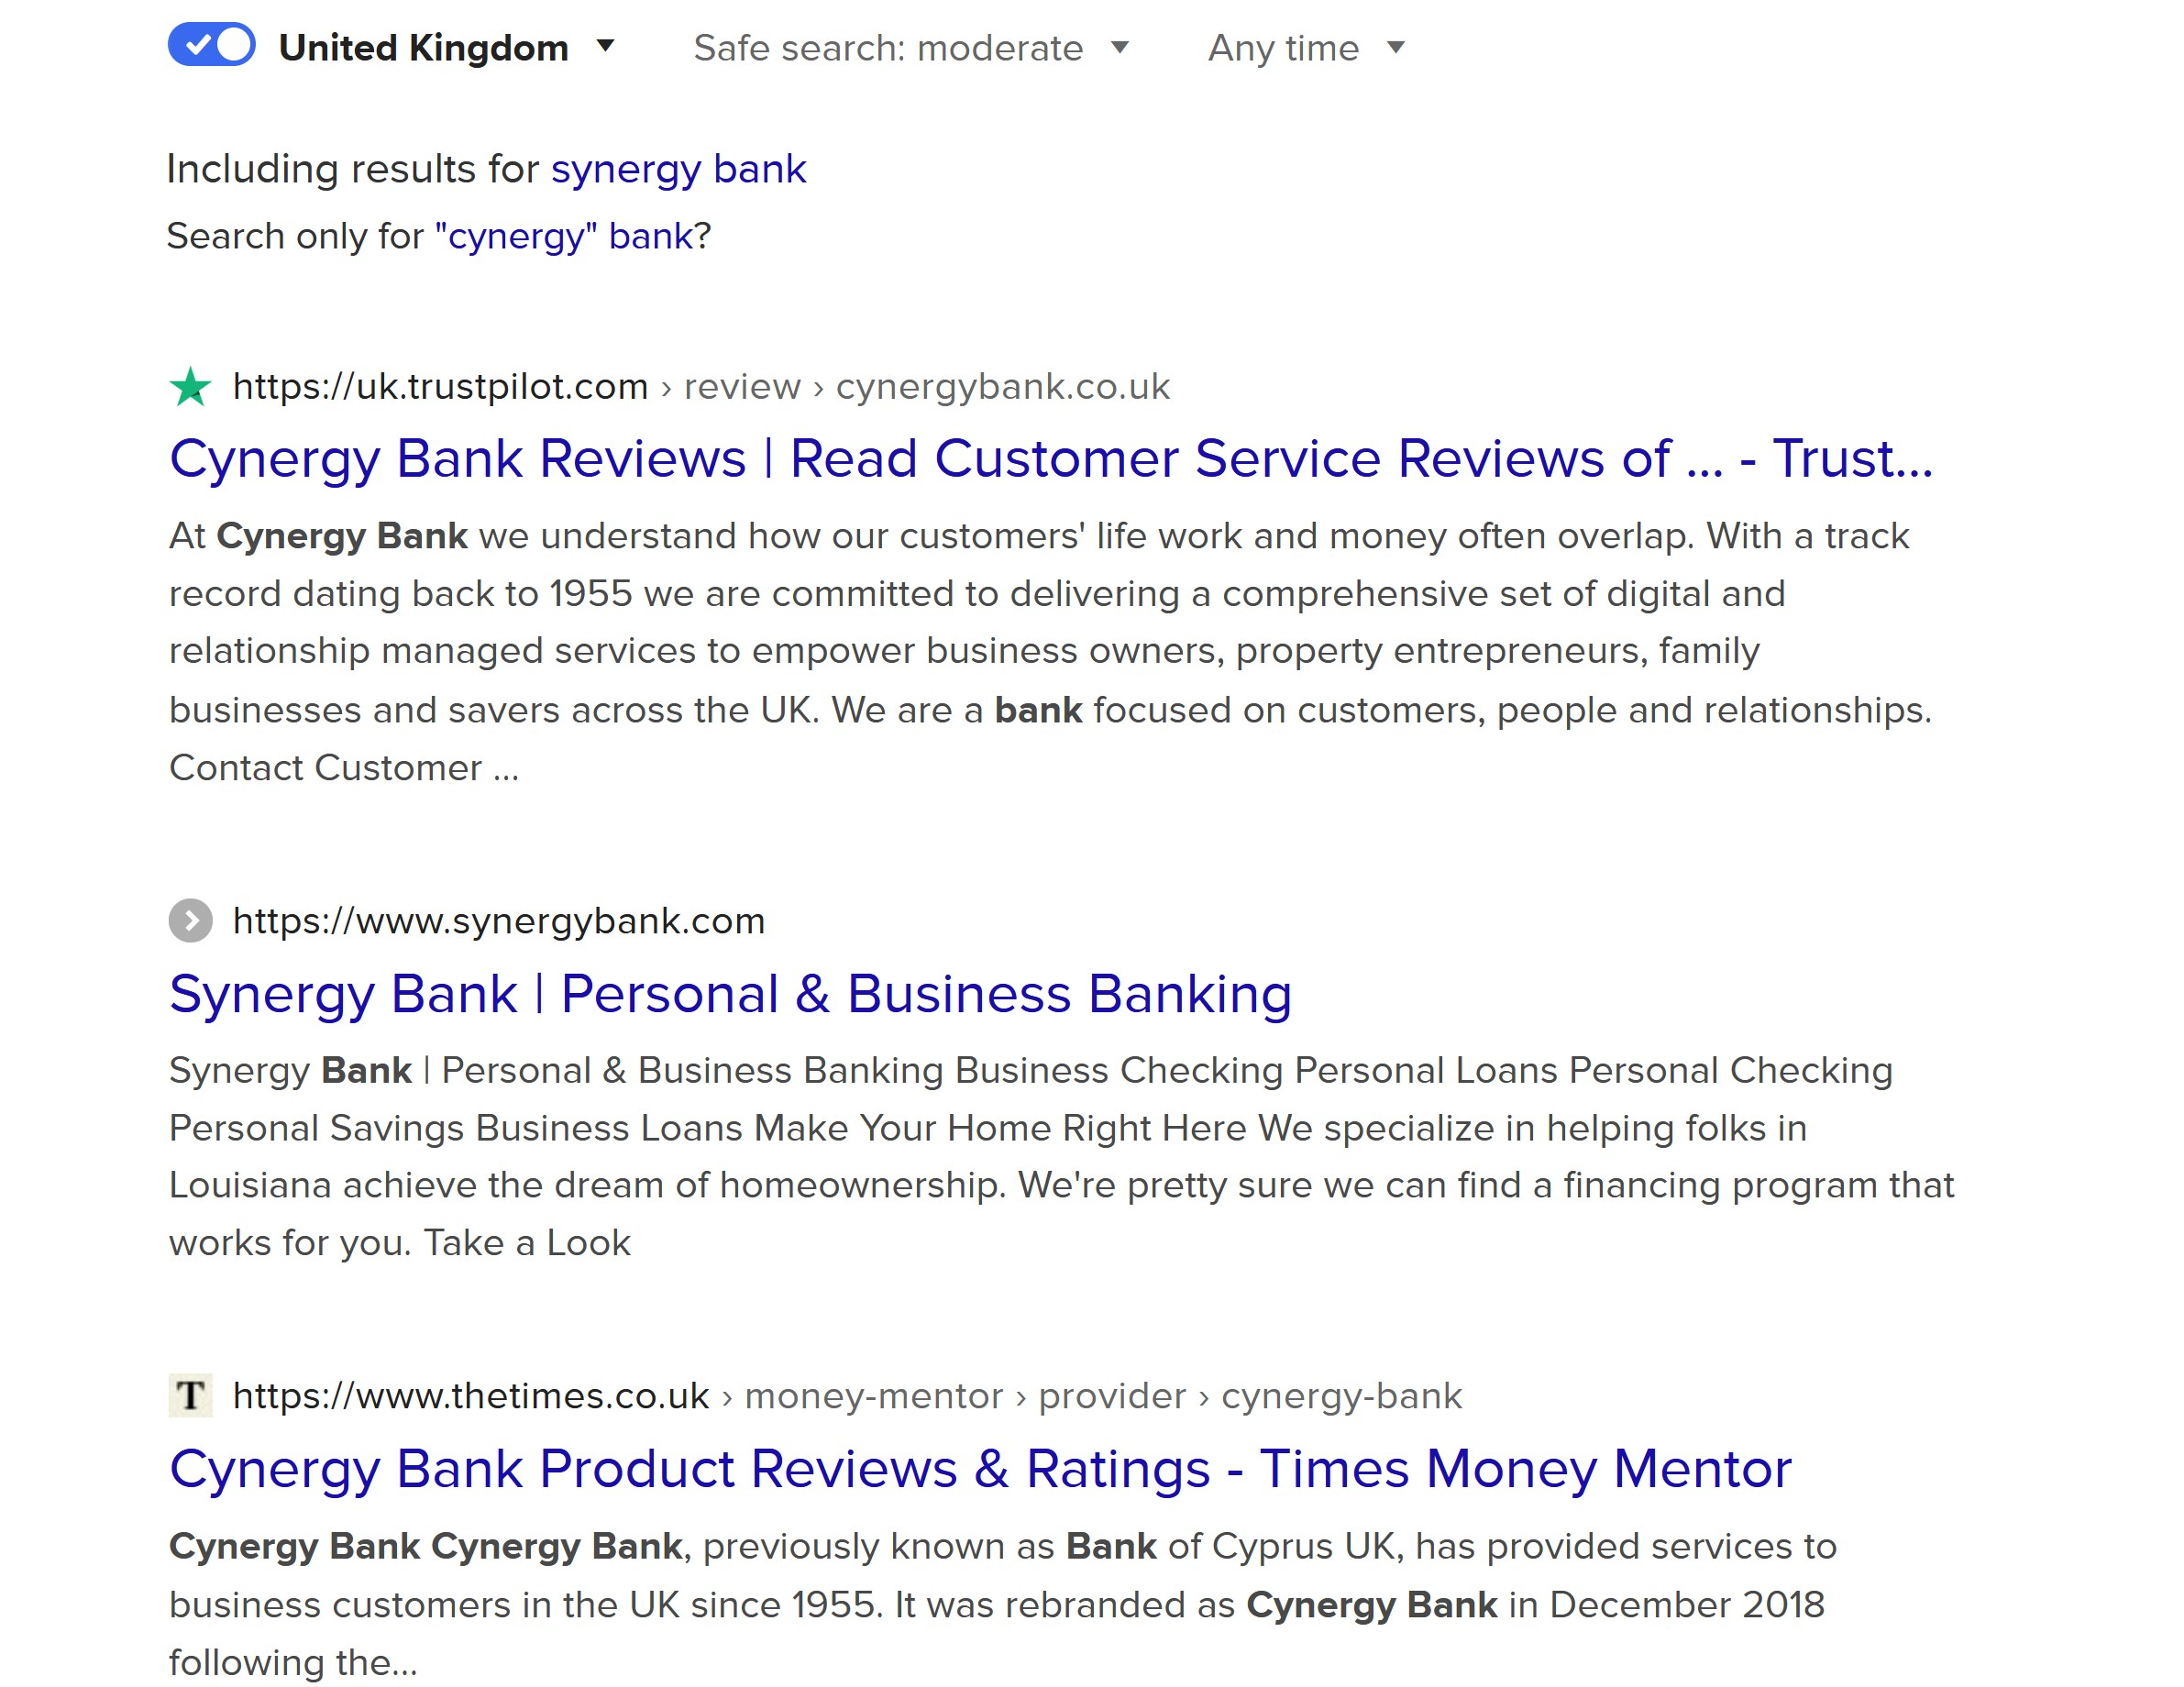The image size is (2184, 1687).
Task: Open Cynergy Bank Reviews Trustpilot result title
Action: [x=1051, y=459]
